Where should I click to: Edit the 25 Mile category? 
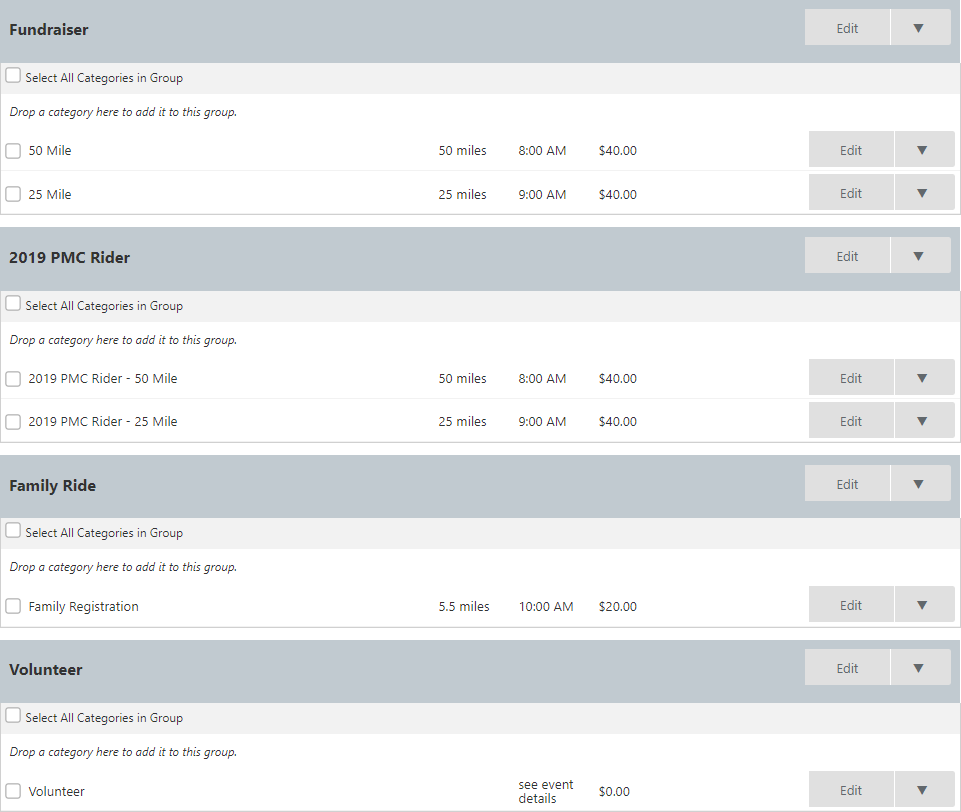coord(851,192)
